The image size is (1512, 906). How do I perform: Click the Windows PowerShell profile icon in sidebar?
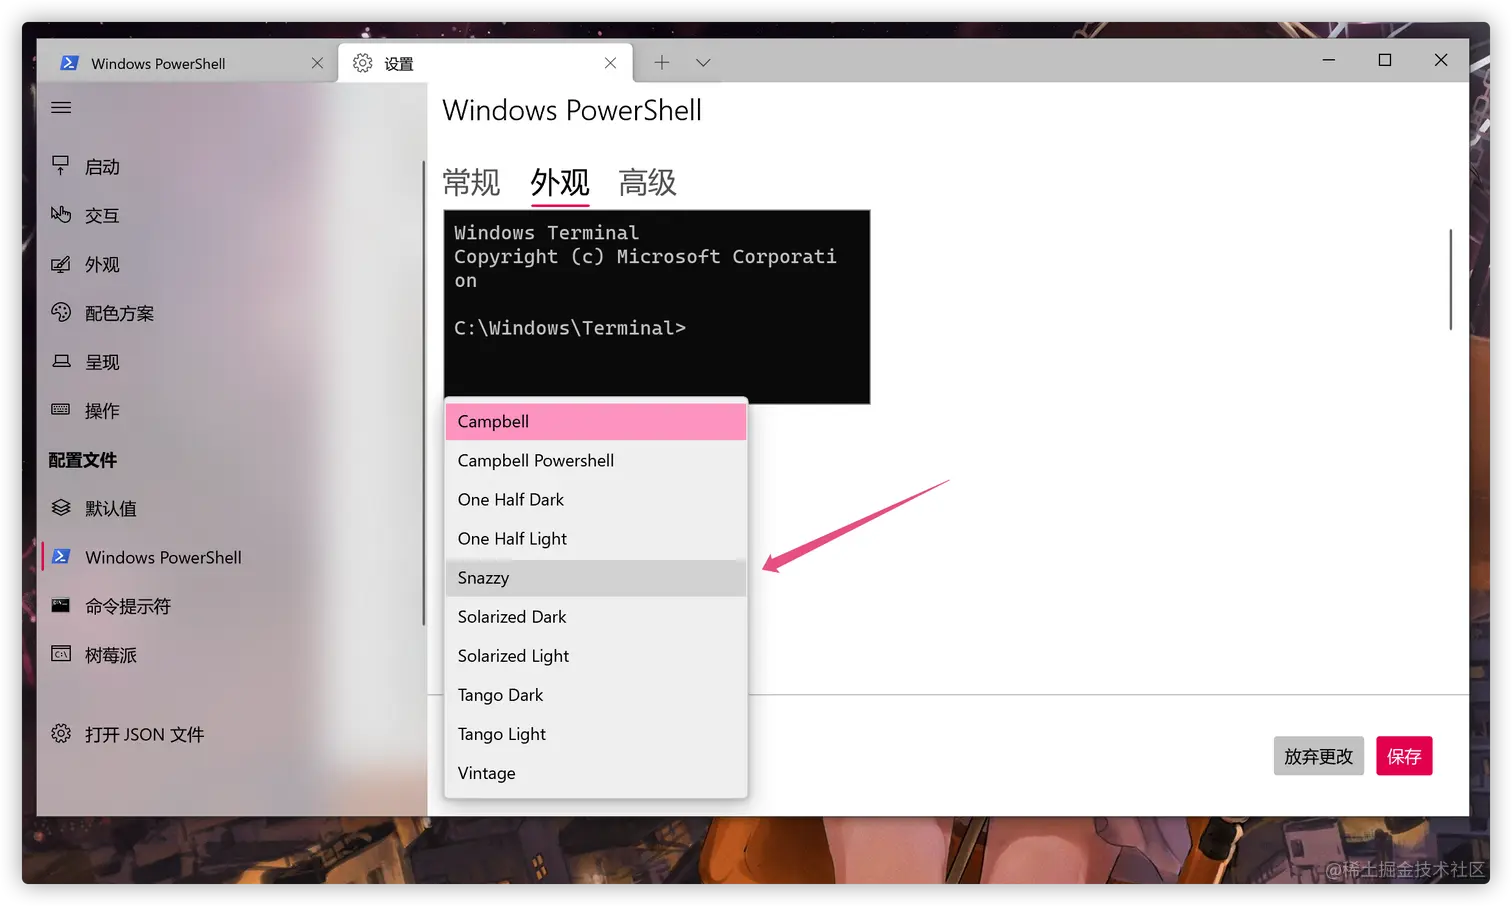click(61, 557)
